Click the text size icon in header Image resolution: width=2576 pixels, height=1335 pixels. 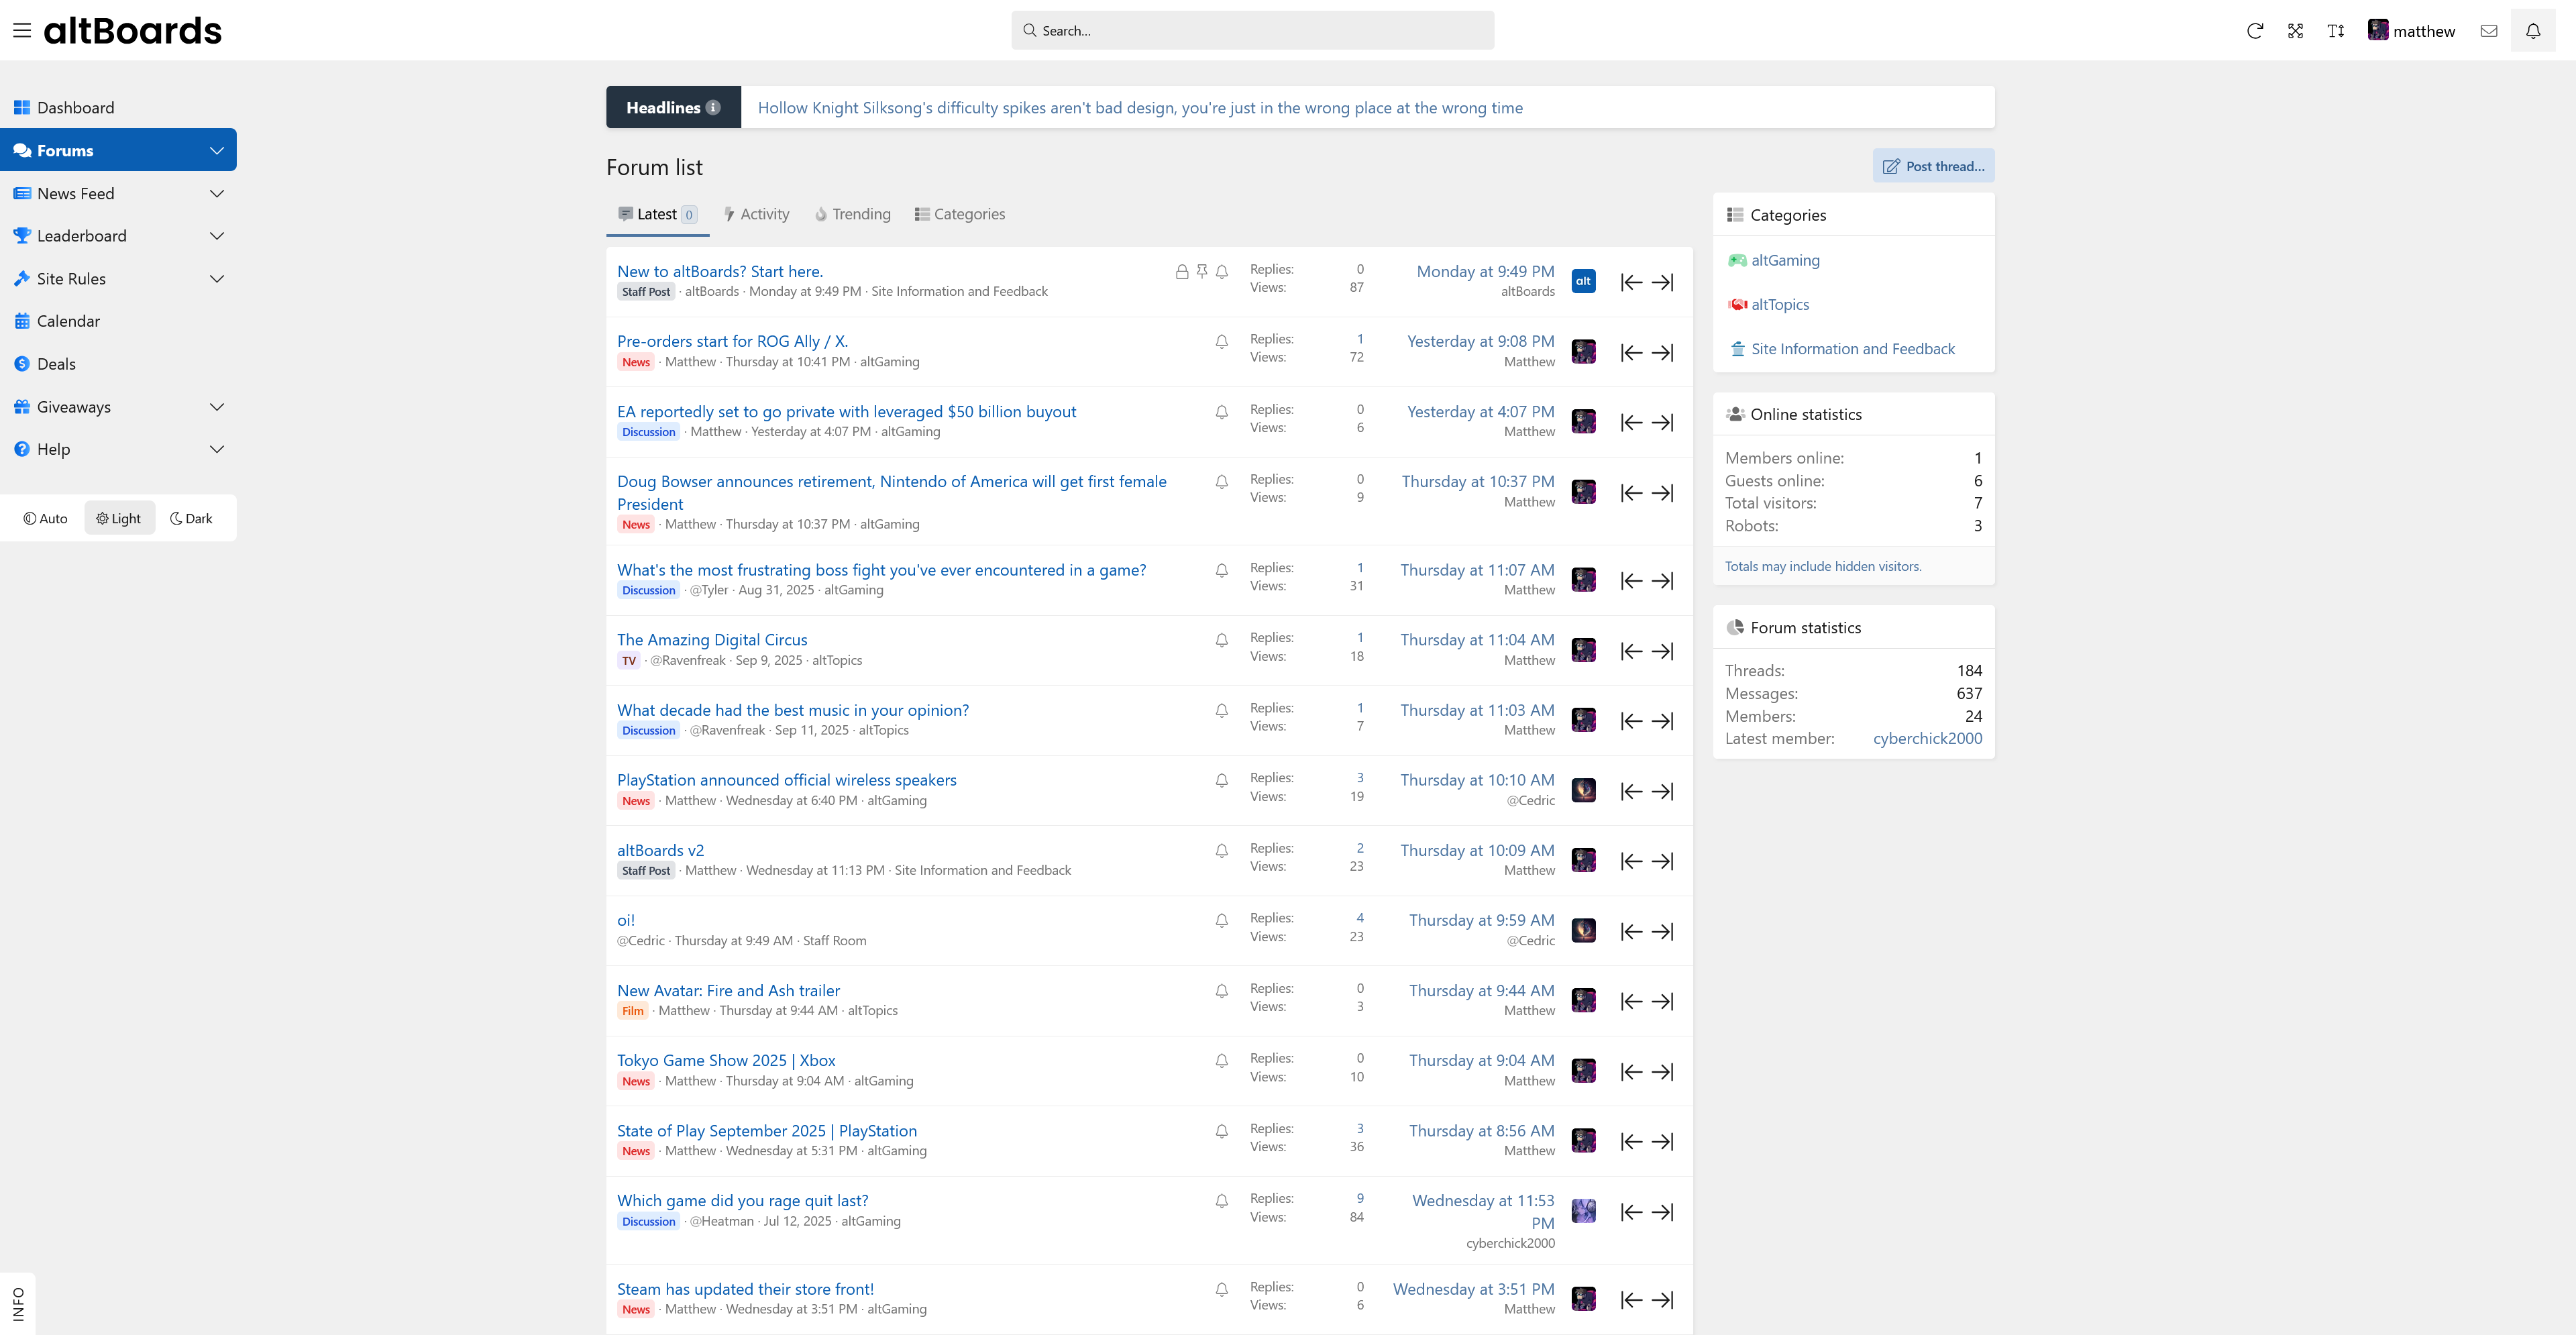click(x=2335, y=31)
